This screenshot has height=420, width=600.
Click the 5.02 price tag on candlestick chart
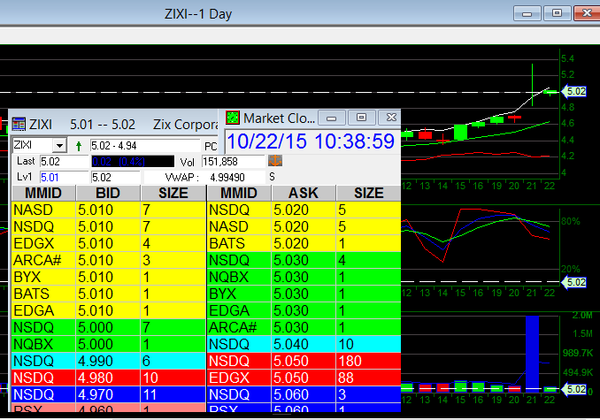(574, 91)
